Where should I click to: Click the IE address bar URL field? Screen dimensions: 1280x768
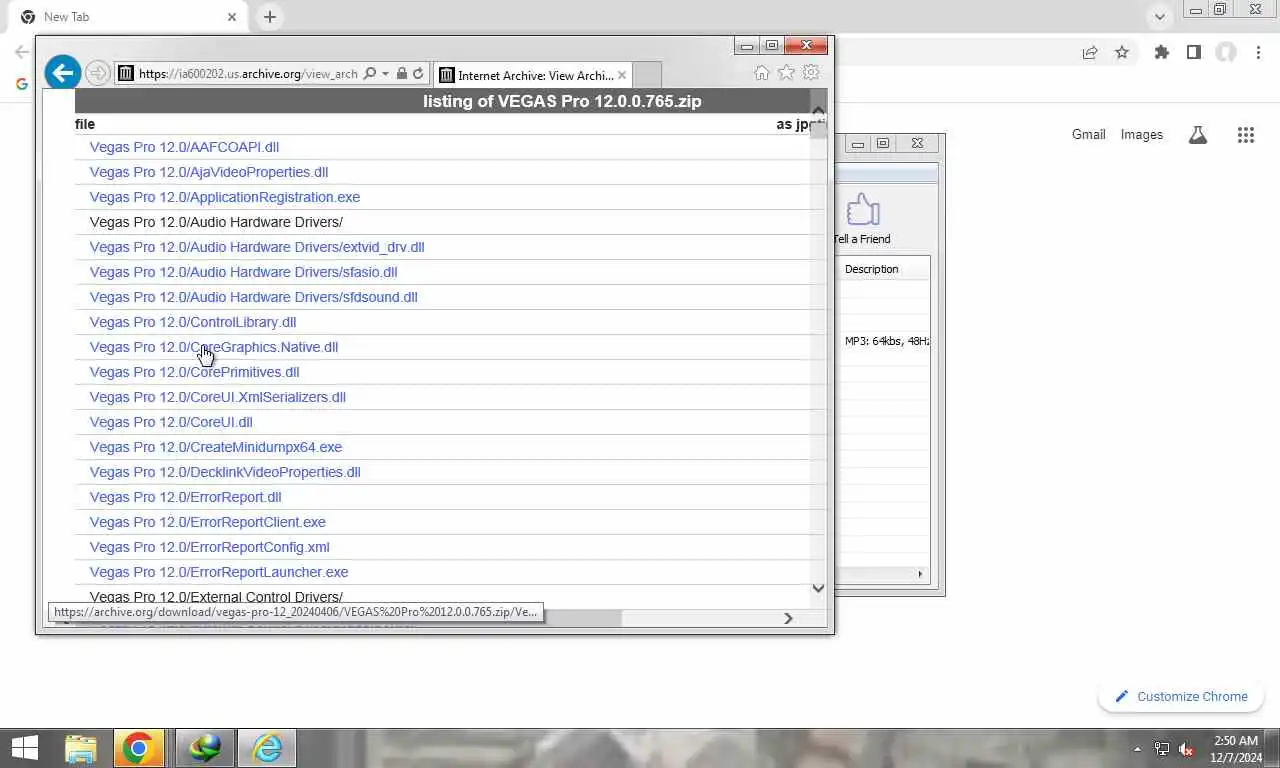[248, 74]
